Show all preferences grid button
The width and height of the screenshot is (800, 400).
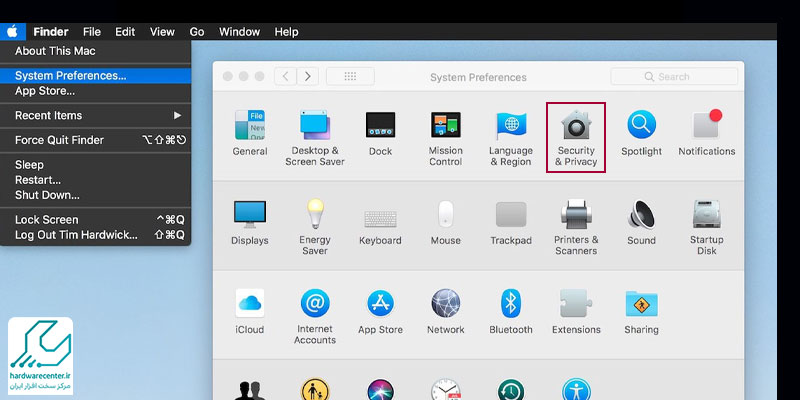click(350, 77)
